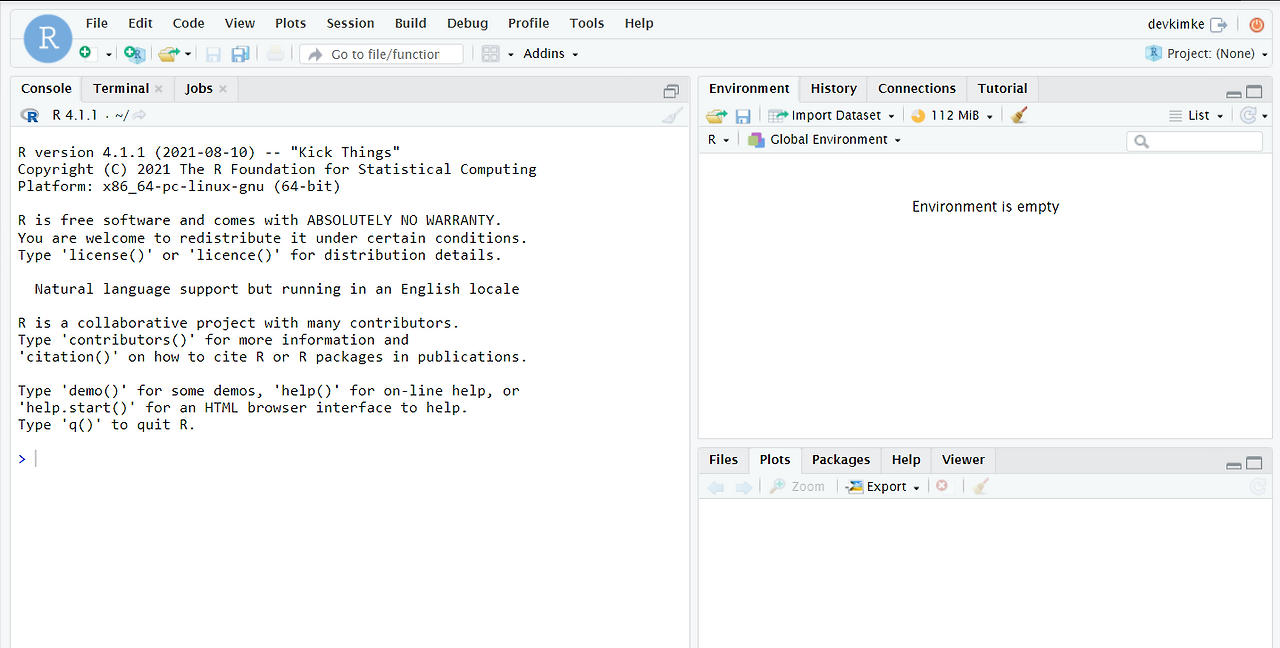The height and width of the screenshot is (648, 1280).
Task: Create a new R project
Action: (x=134, y=54)
